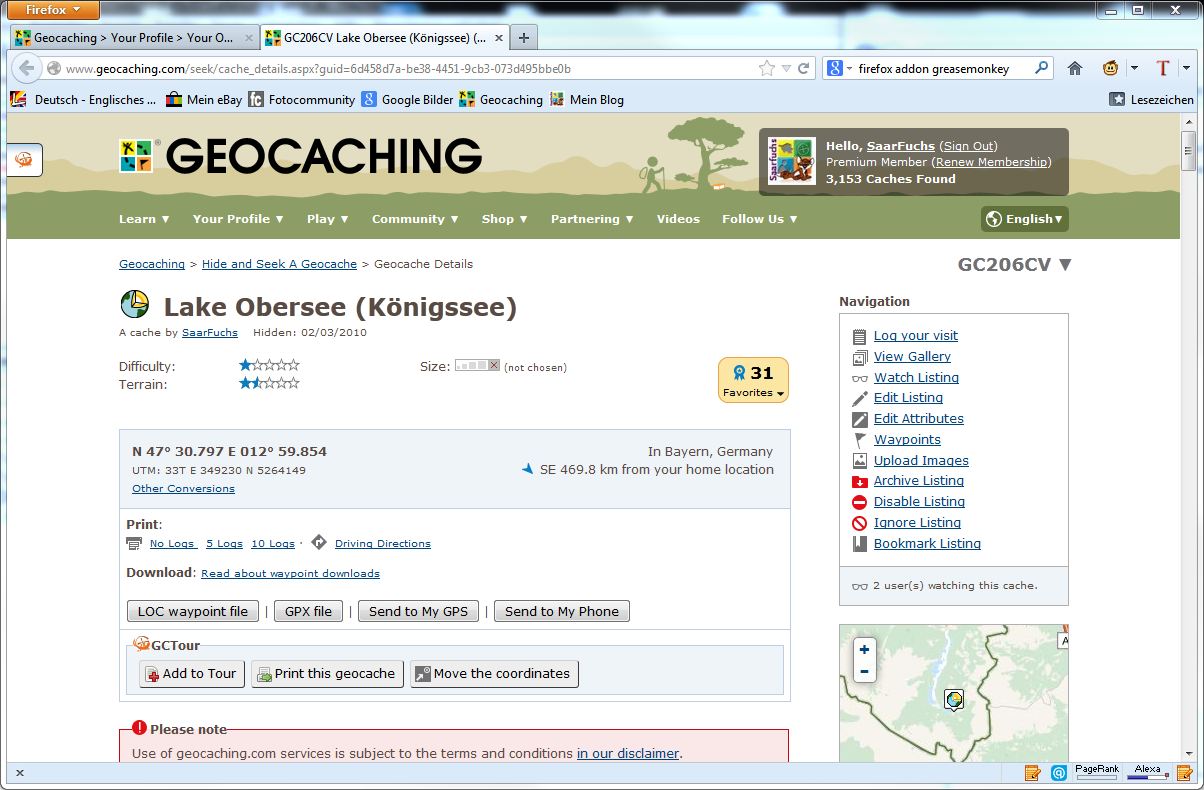Click Other Conversions link

click(183, 489)
